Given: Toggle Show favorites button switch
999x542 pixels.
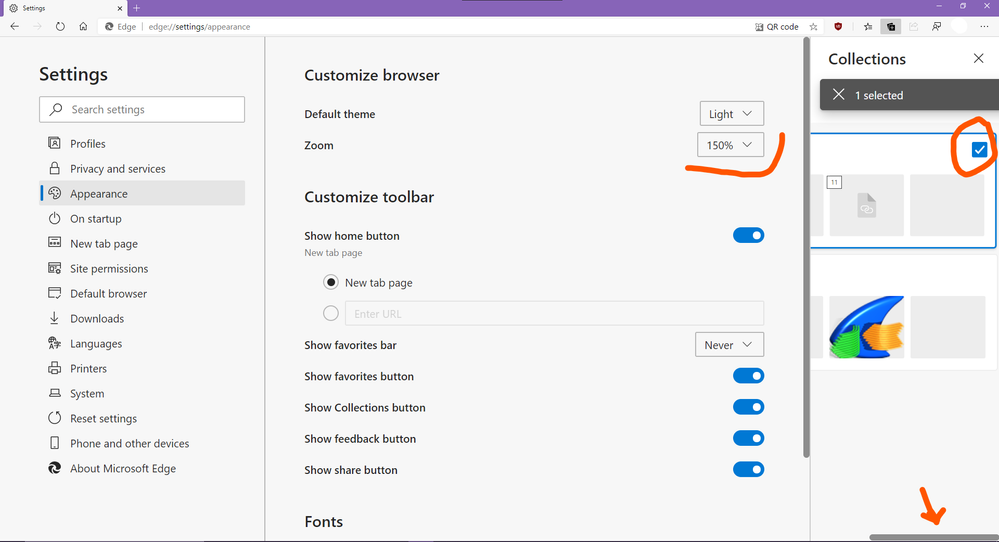Looking at the screenshot, I should point(749,376).
